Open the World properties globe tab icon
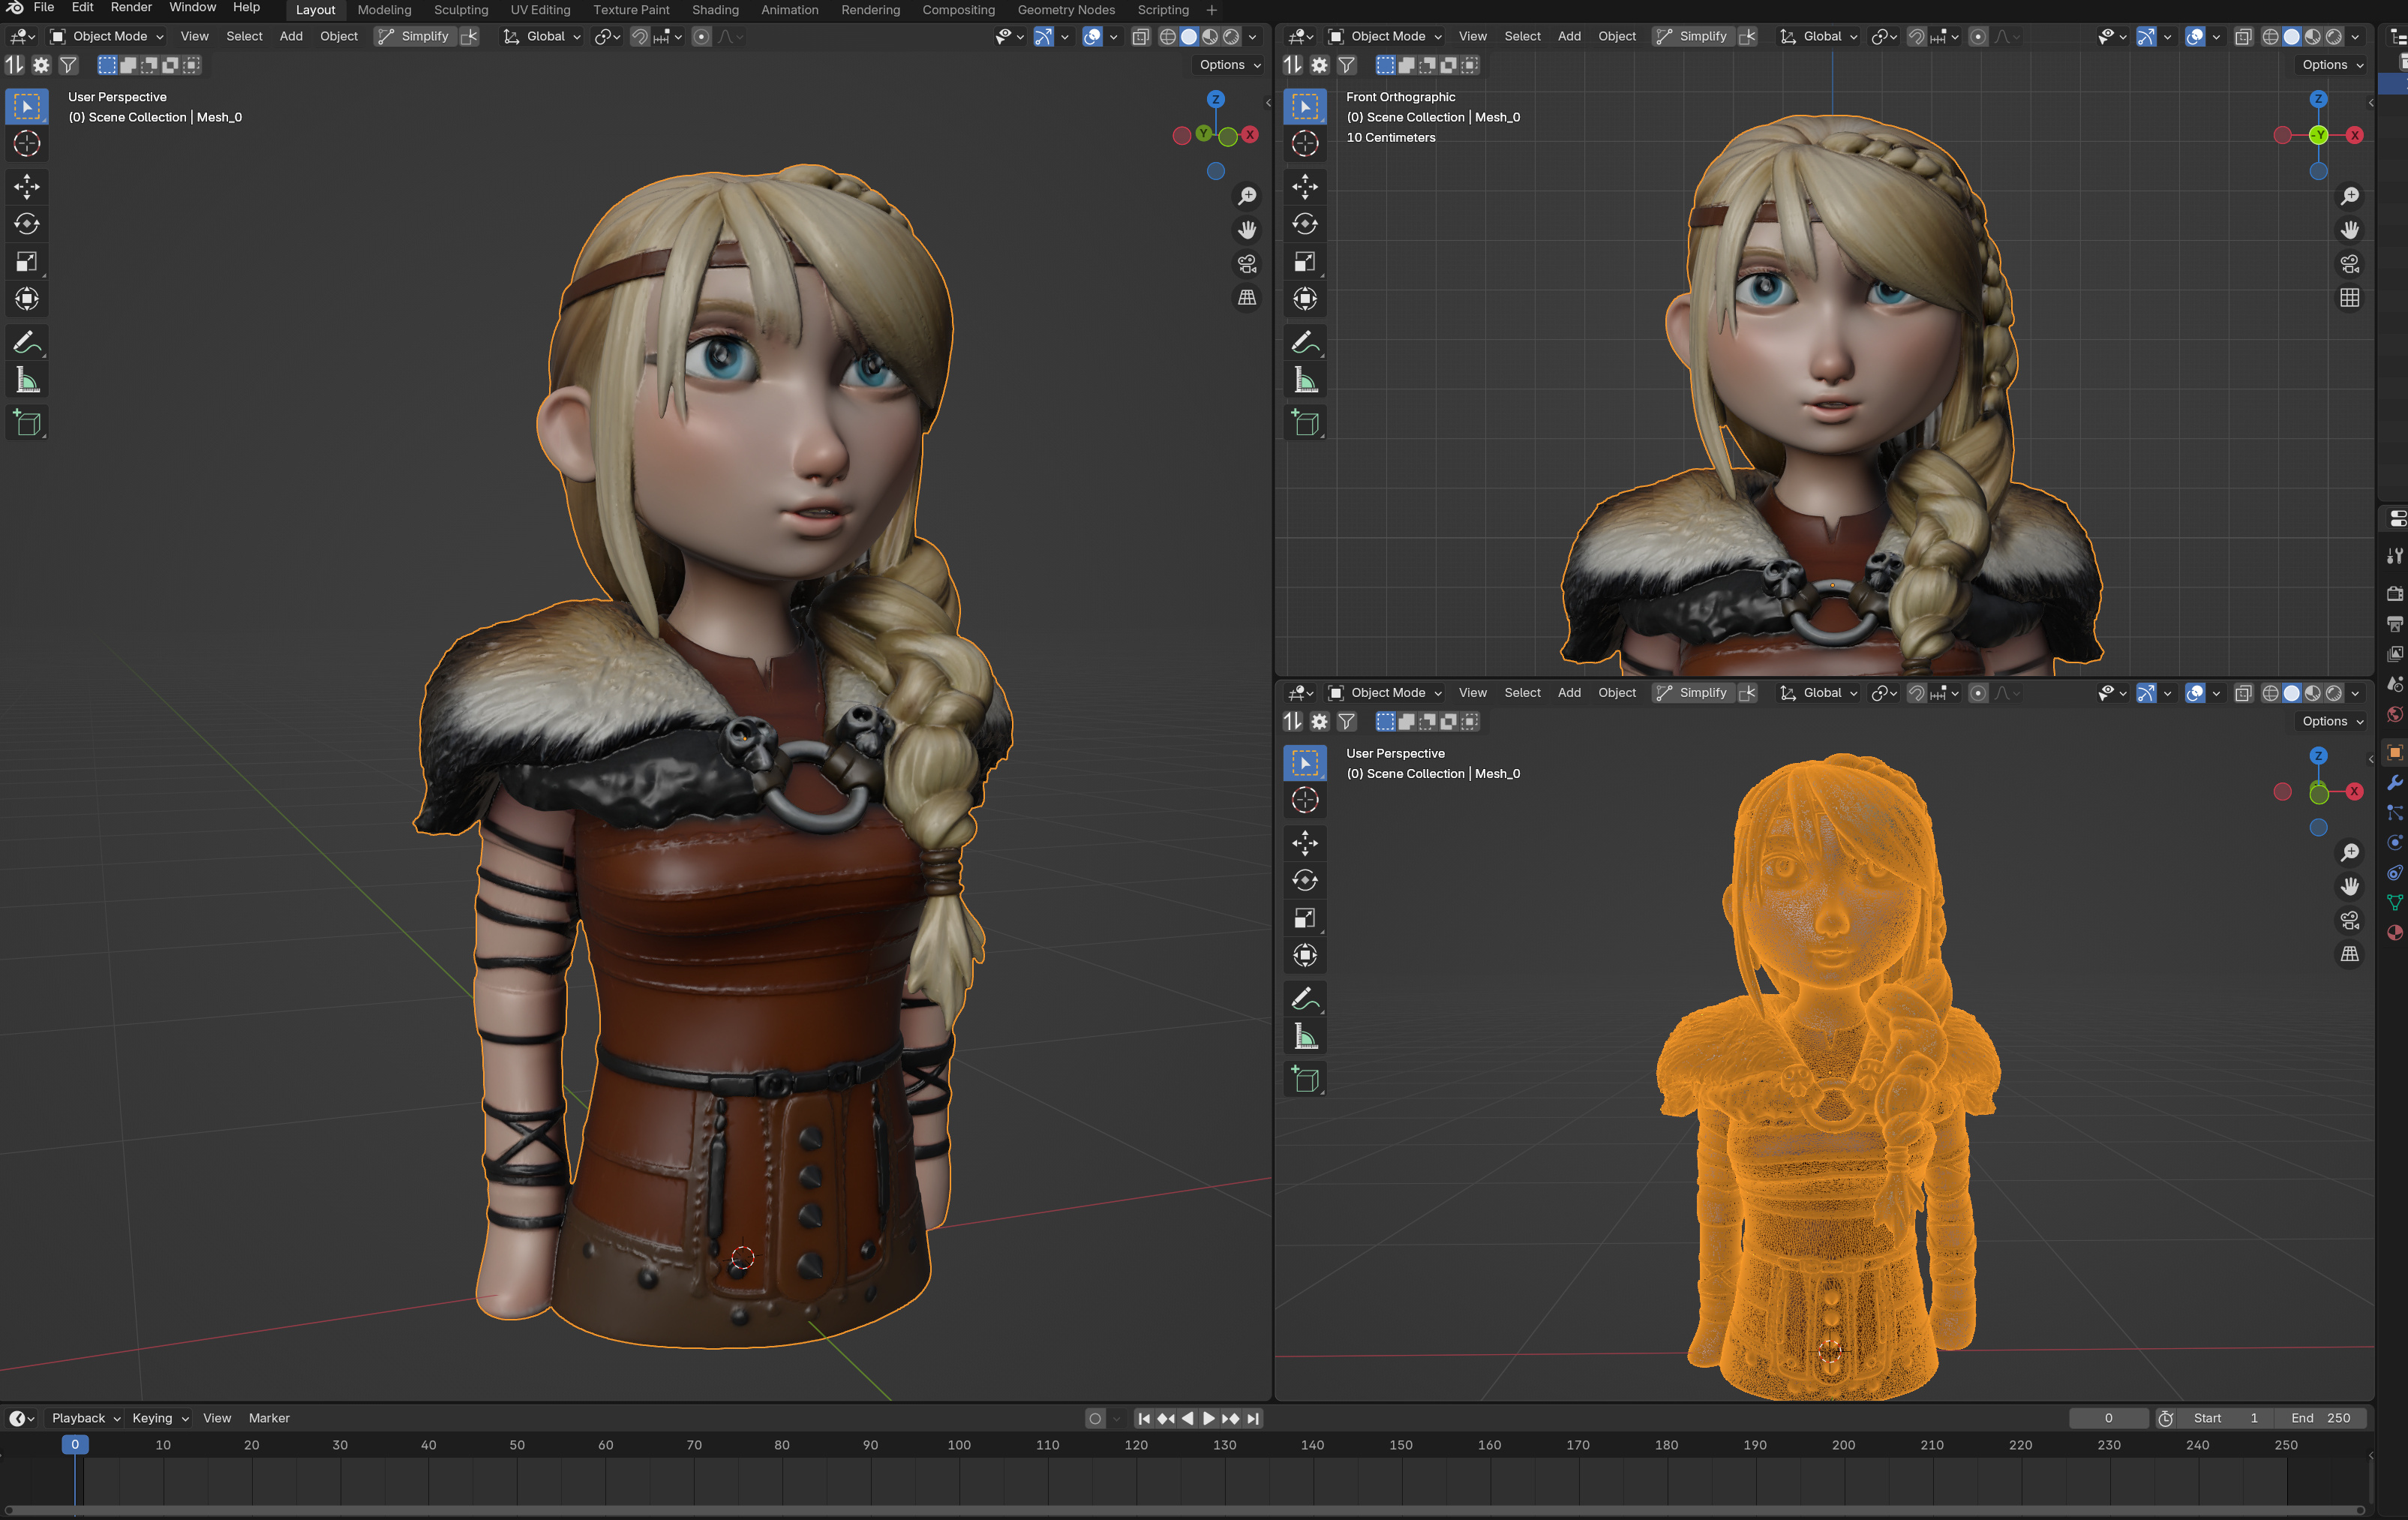Viewport: 2408px width, 1520px height. coord(2394,714)
